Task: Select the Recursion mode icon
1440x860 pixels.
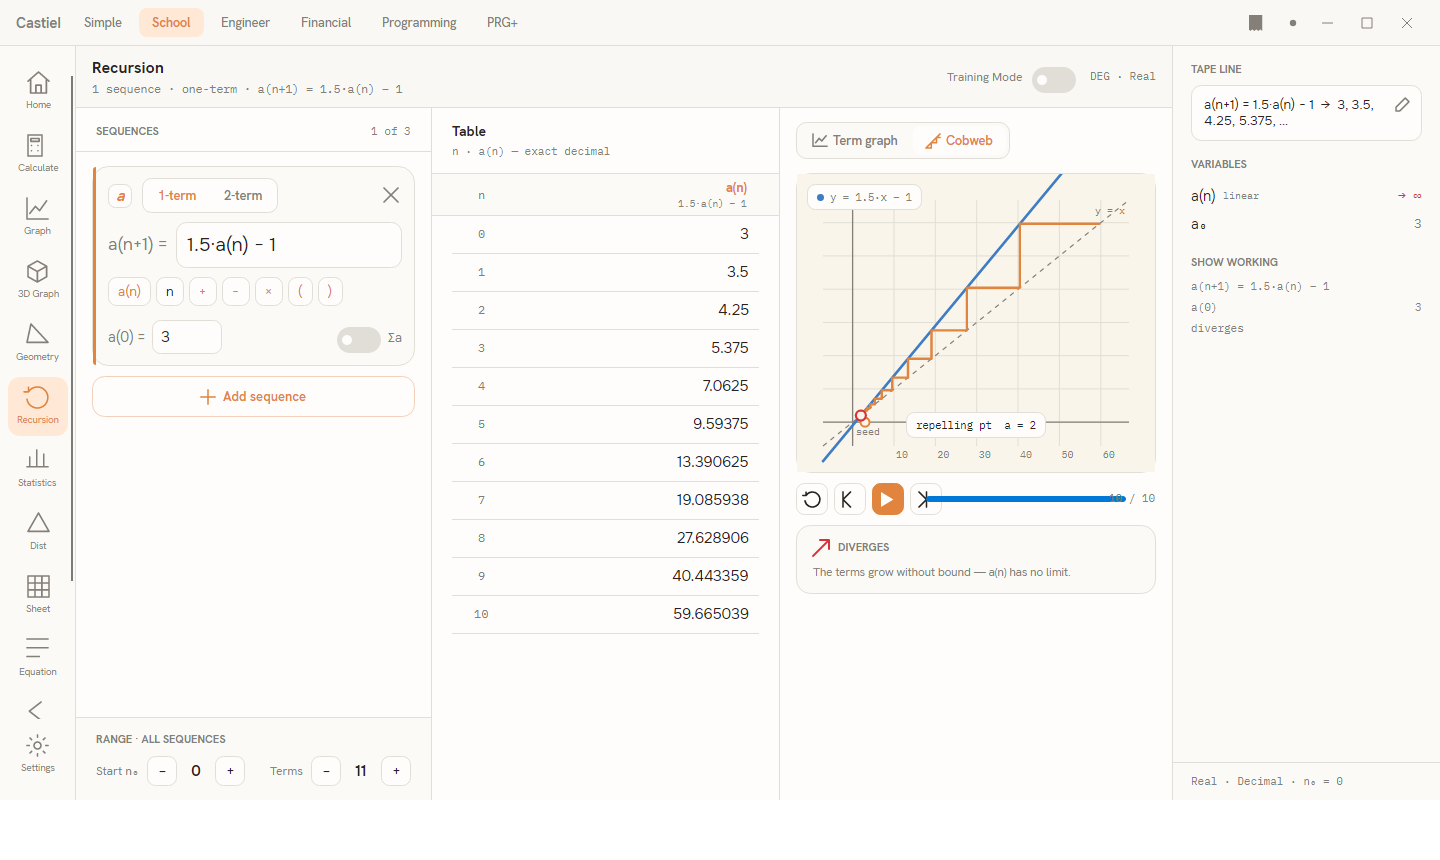Action: 38,406
